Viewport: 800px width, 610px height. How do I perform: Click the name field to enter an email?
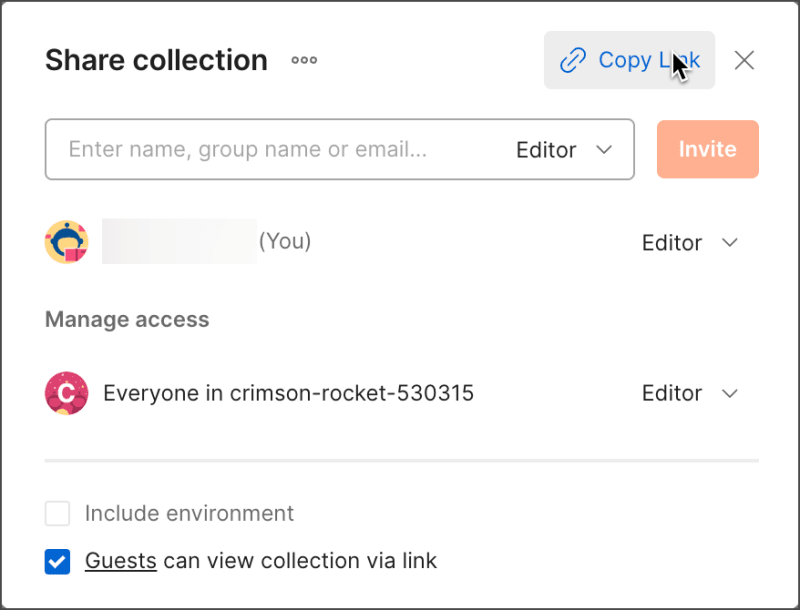click(250, 150)
